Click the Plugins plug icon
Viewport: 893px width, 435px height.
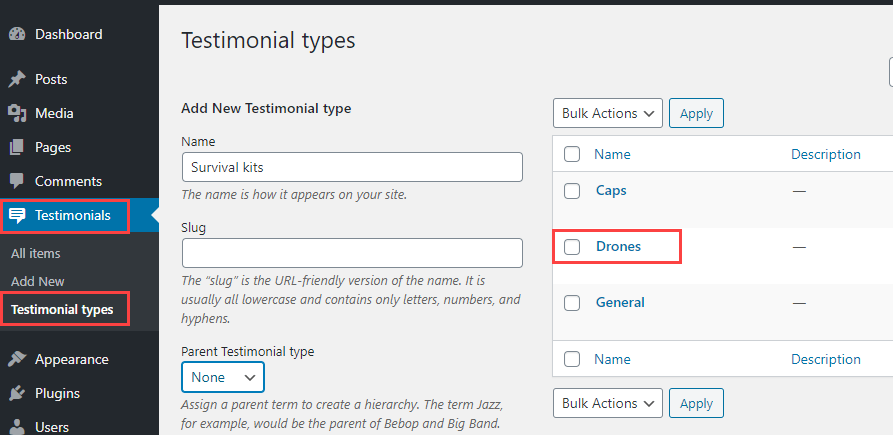tap(17, 393)
